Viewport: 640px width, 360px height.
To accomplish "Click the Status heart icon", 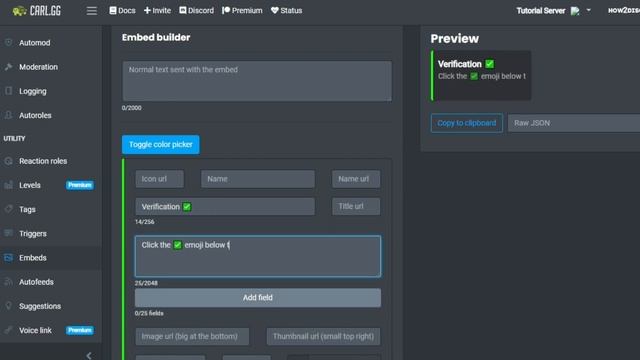I will coord(274,11).
